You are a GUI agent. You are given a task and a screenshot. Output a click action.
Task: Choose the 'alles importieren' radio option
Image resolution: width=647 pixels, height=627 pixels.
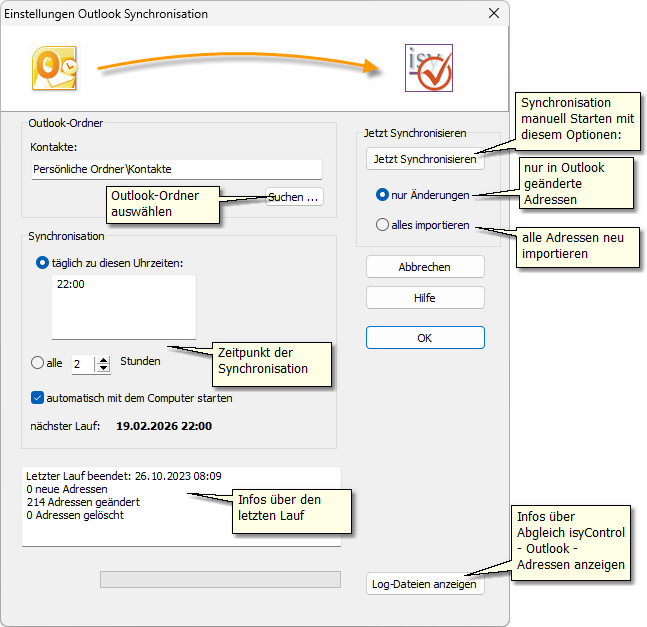coord(382,225)
